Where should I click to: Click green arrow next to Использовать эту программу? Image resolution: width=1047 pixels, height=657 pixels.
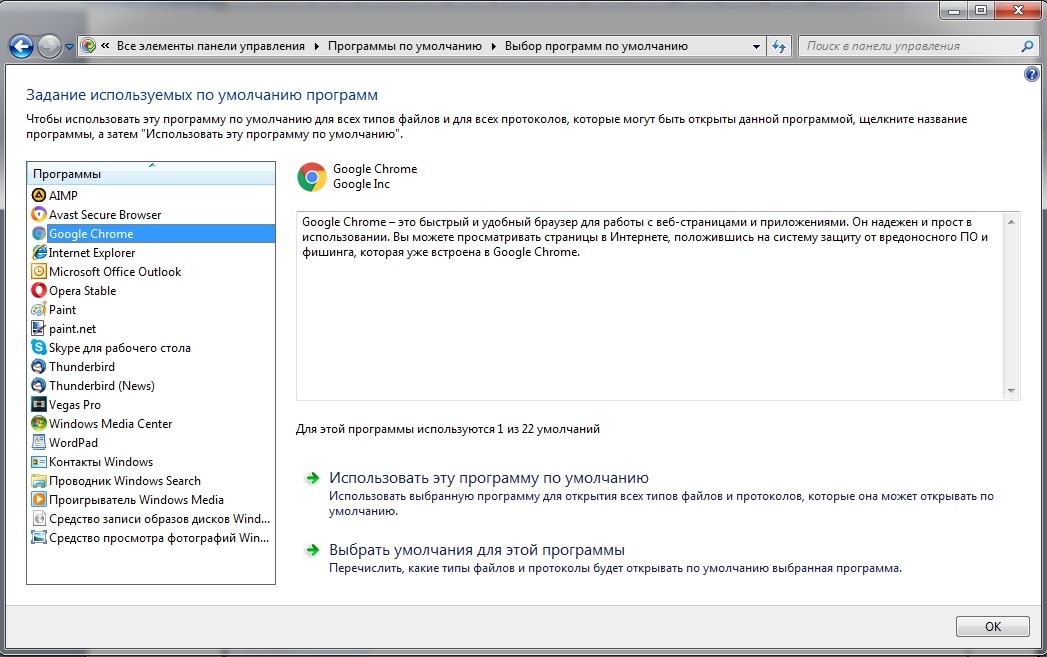click(312, 478)
